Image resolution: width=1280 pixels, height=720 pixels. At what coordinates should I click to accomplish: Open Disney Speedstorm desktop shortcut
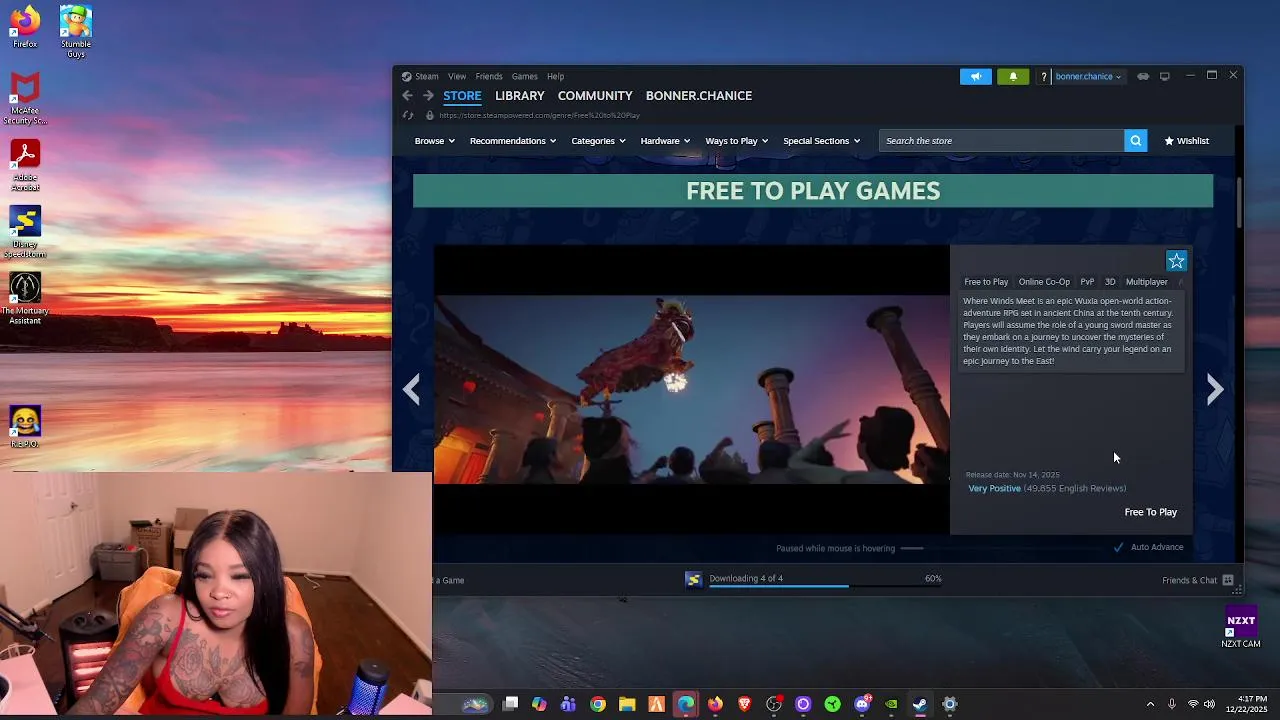[x=25, y=232]
